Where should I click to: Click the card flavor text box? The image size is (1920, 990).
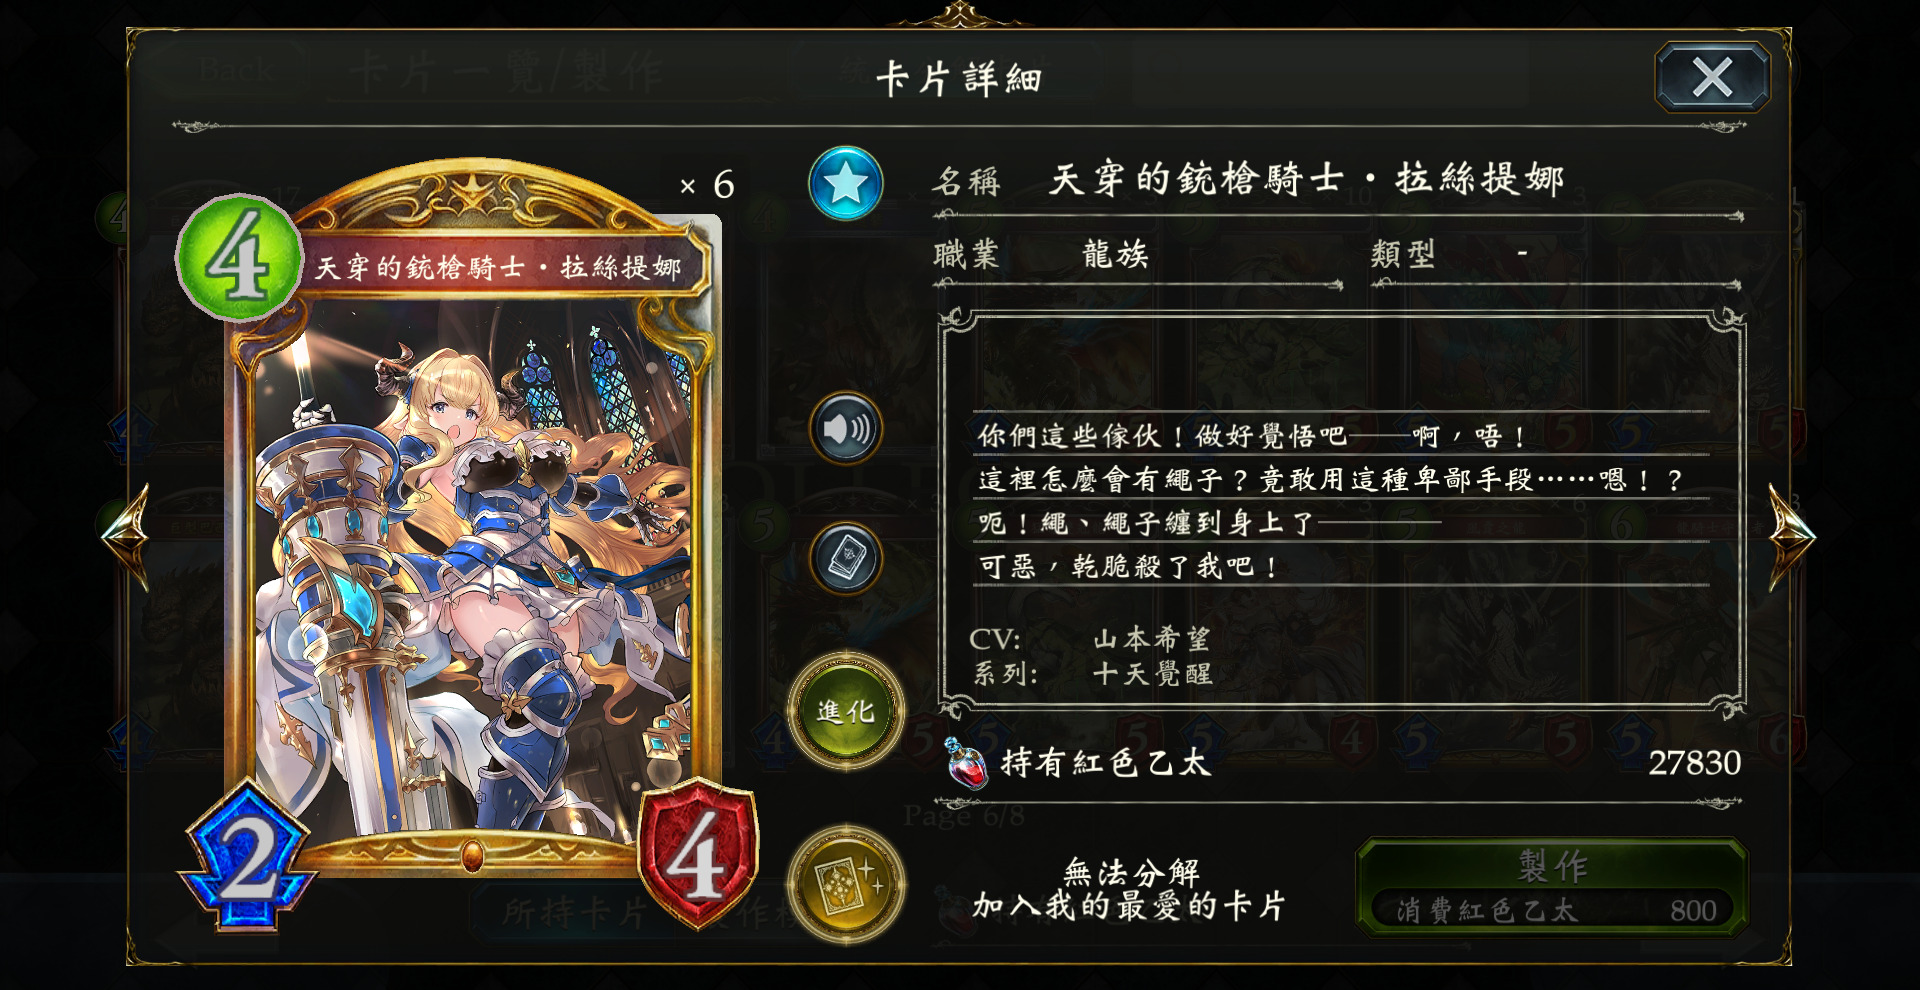pyautogui.click(x=1341, y=514)
